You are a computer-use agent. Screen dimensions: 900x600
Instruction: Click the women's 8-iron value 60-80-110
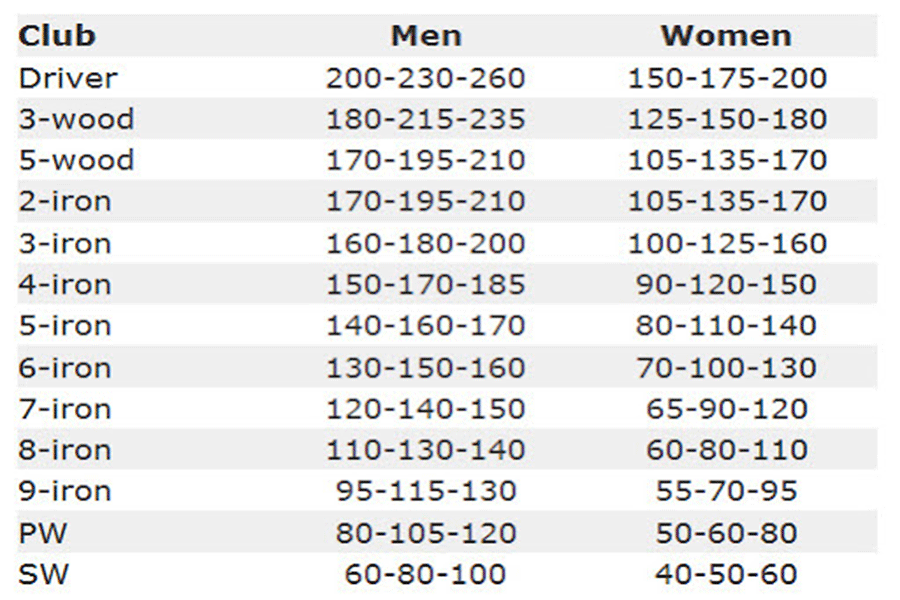pos(727,450)
